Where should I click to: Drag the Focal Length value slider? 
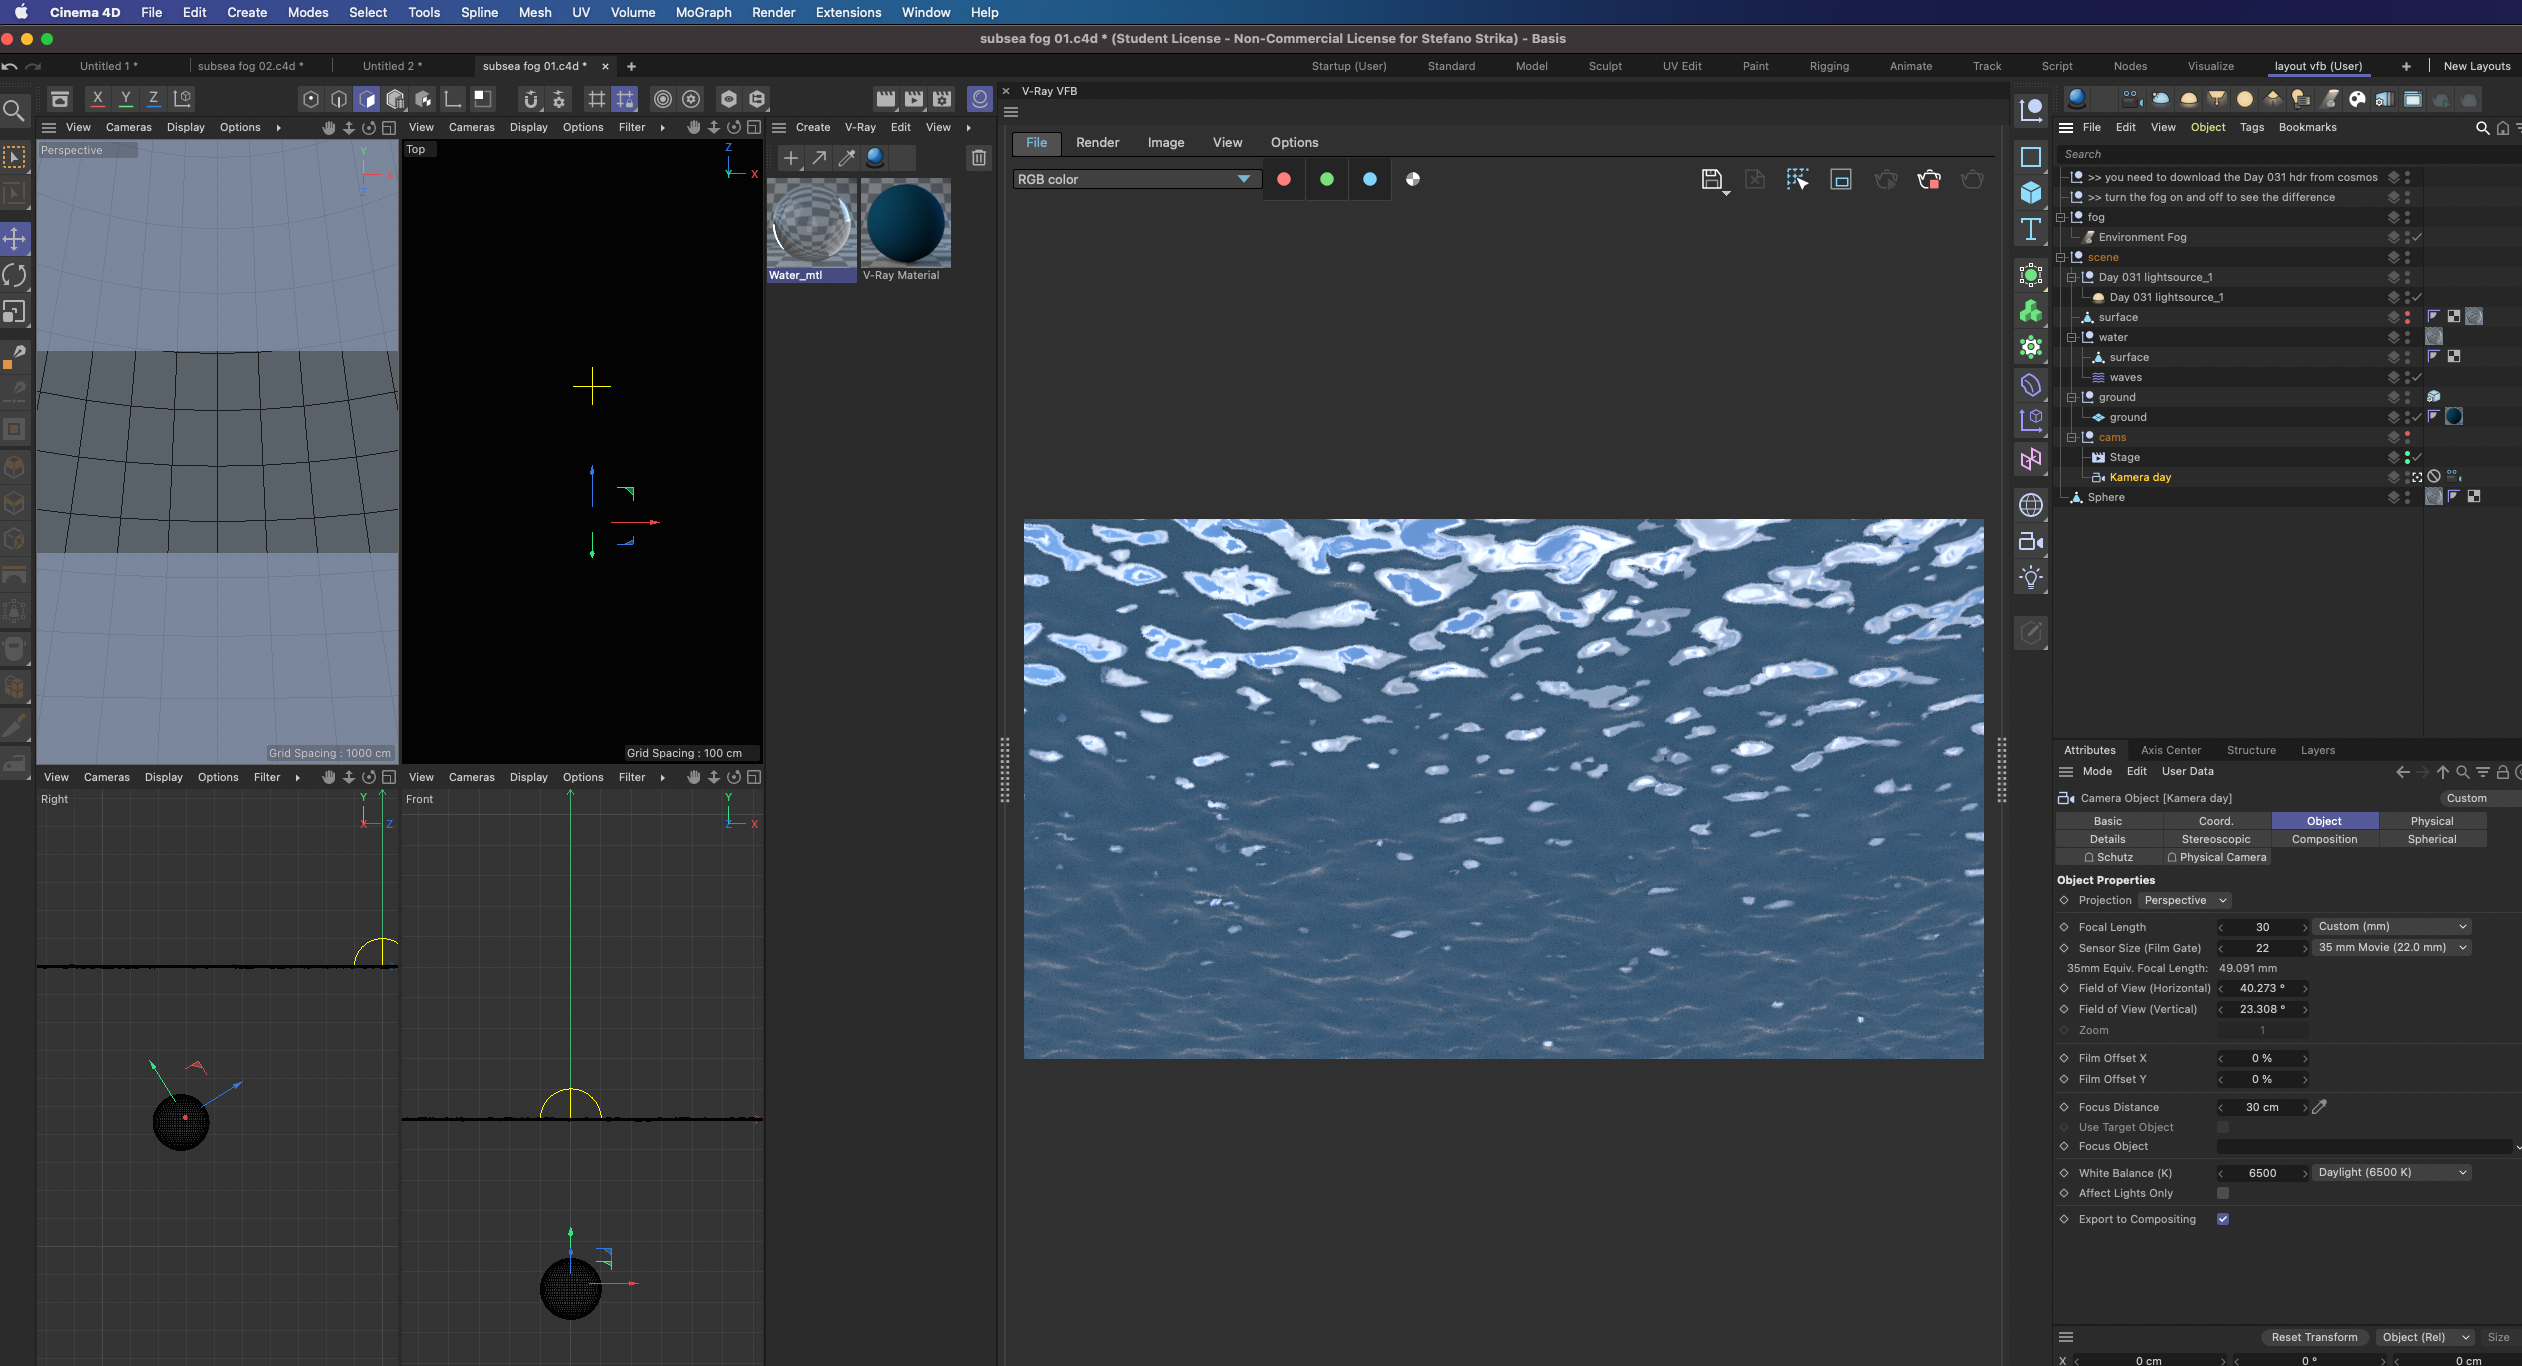(x=2261, y=927)
